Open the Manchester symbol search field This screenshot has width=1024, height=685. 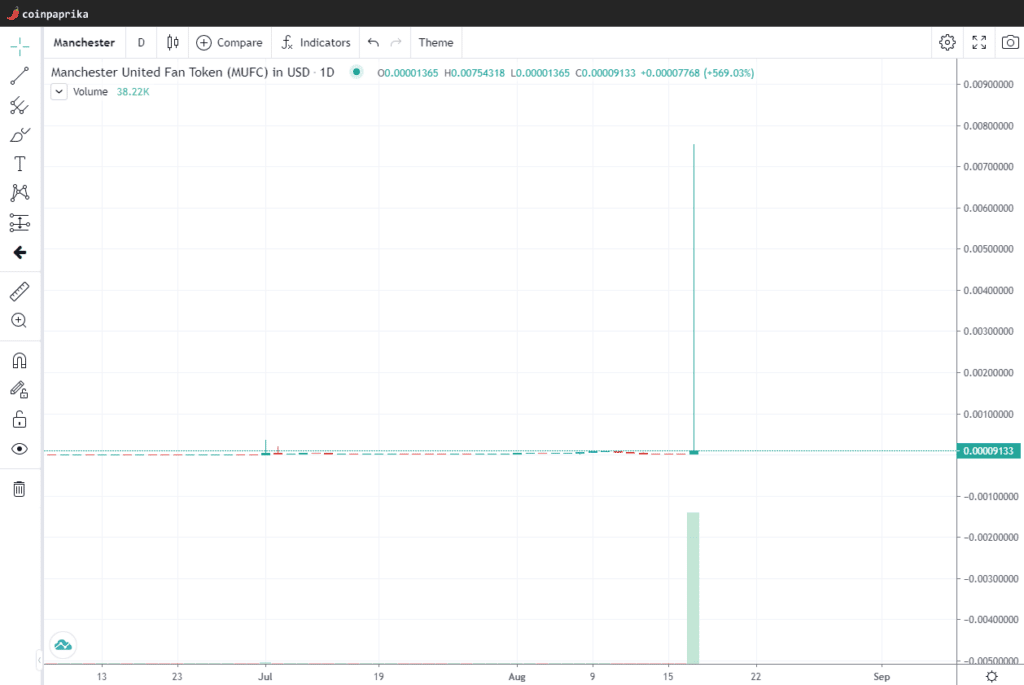click(84, 42)
